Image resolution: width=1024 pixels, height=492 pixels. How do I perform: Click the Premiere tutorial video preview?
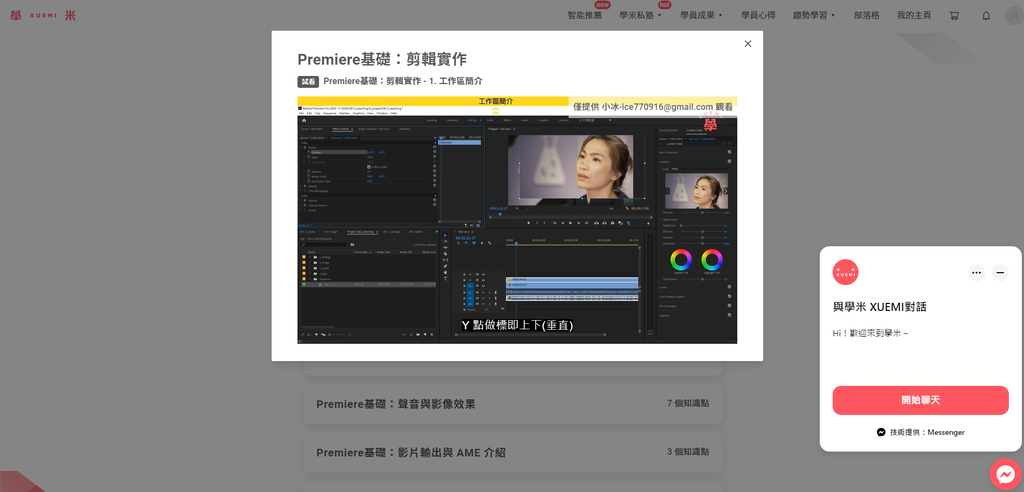pos(517,220)
